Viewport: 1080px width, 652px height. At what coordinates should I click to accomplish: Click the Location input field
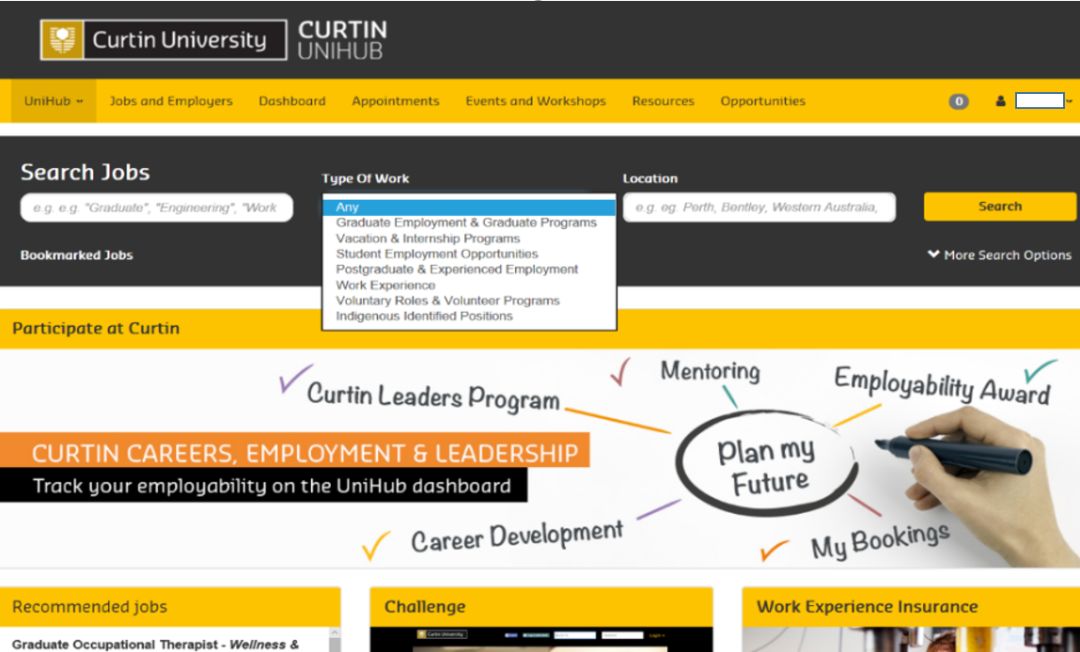point(759,207)
